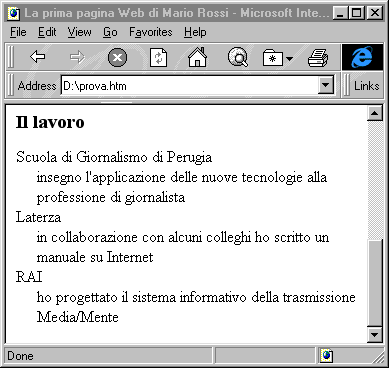Open the Help menu
389x368 pixels.
click(195, 32)
